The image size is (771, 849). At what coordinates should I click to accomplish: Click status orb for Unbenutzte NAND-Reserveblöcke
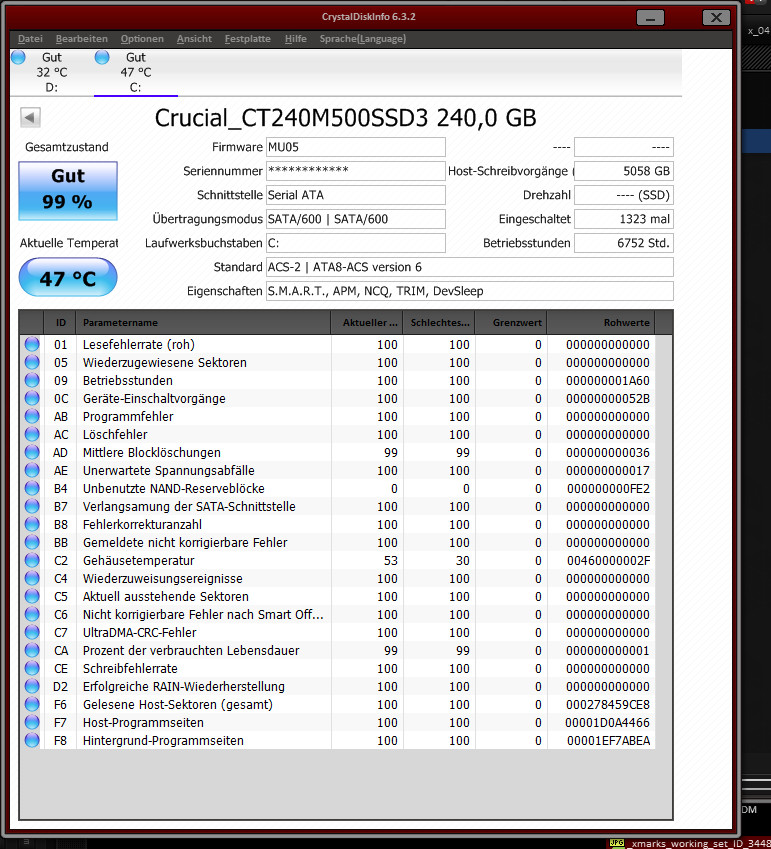click(x=32, y=488)
